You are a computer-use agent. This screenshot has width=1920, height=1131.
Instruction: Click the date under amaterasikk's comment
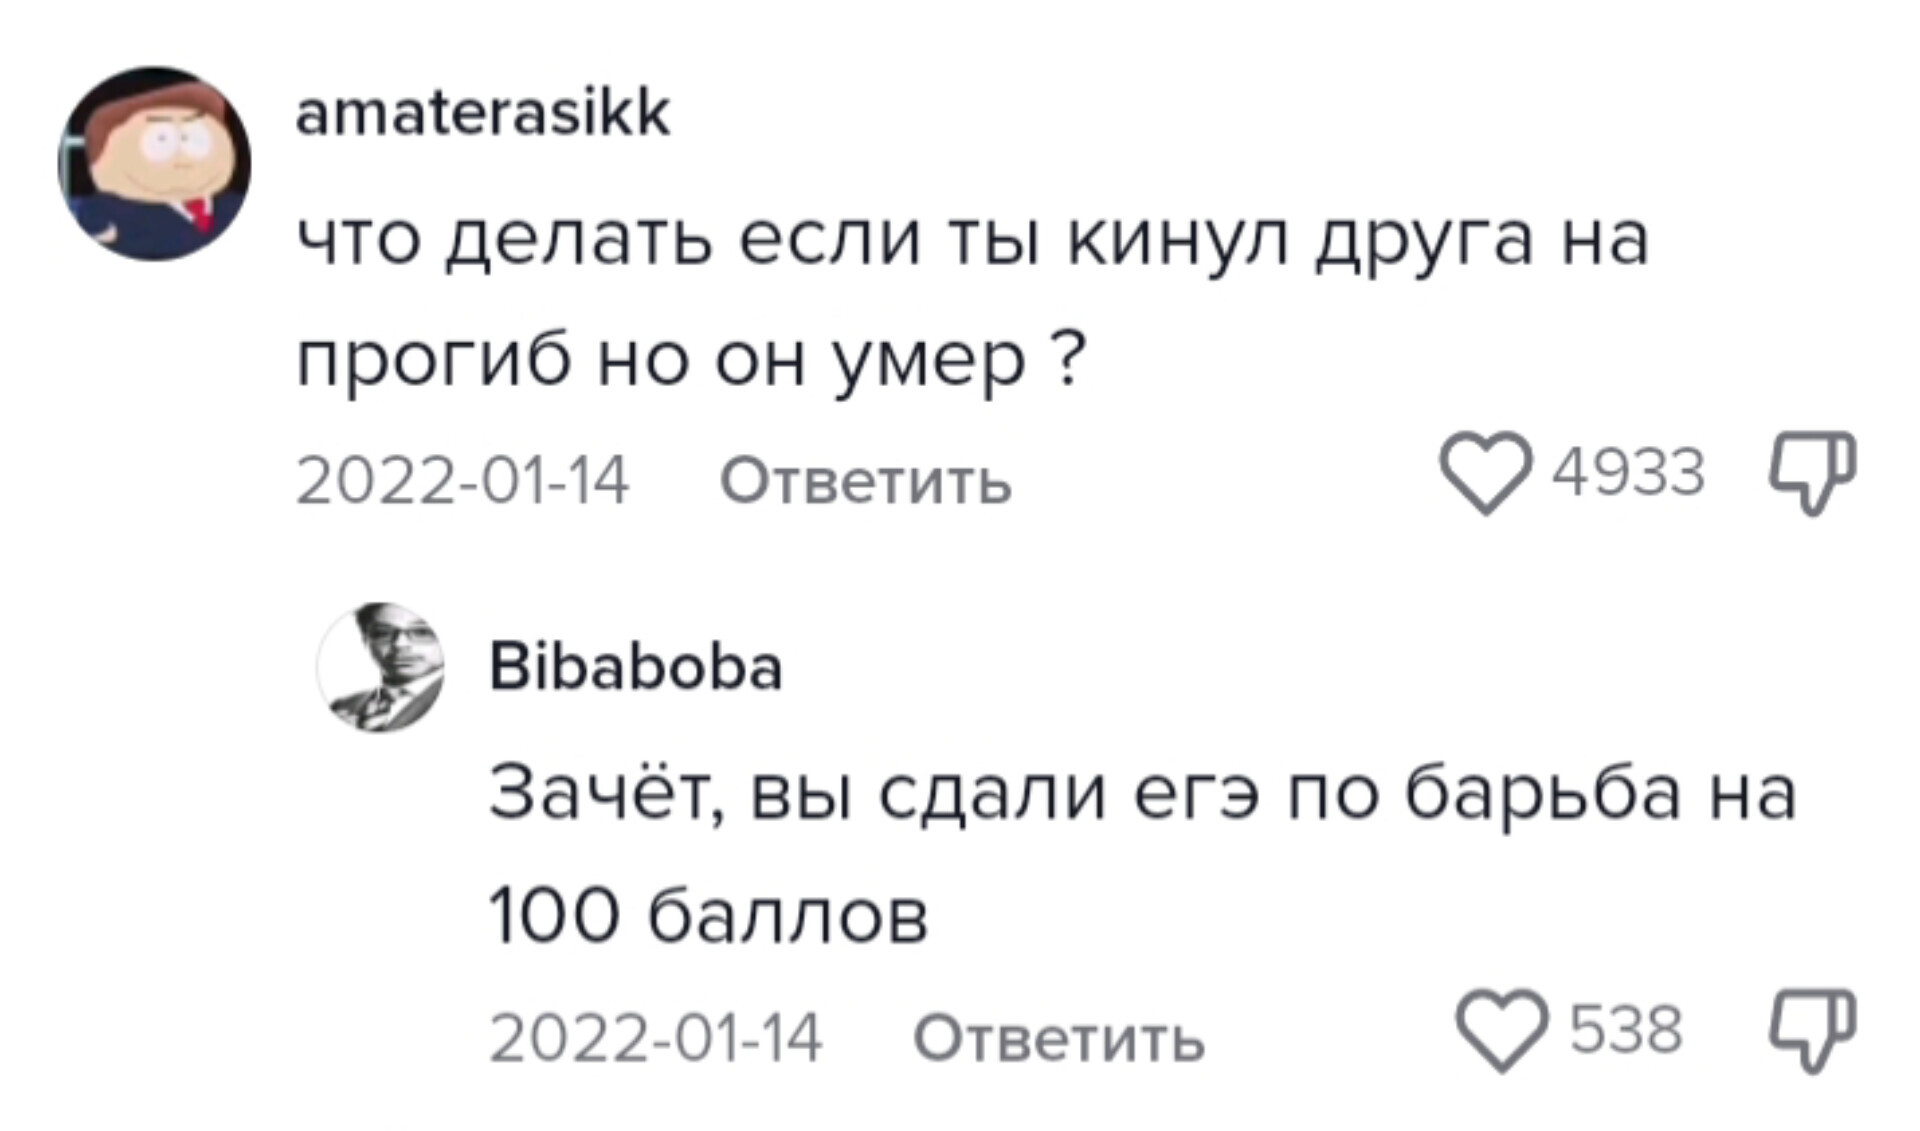tap(462, 481)
